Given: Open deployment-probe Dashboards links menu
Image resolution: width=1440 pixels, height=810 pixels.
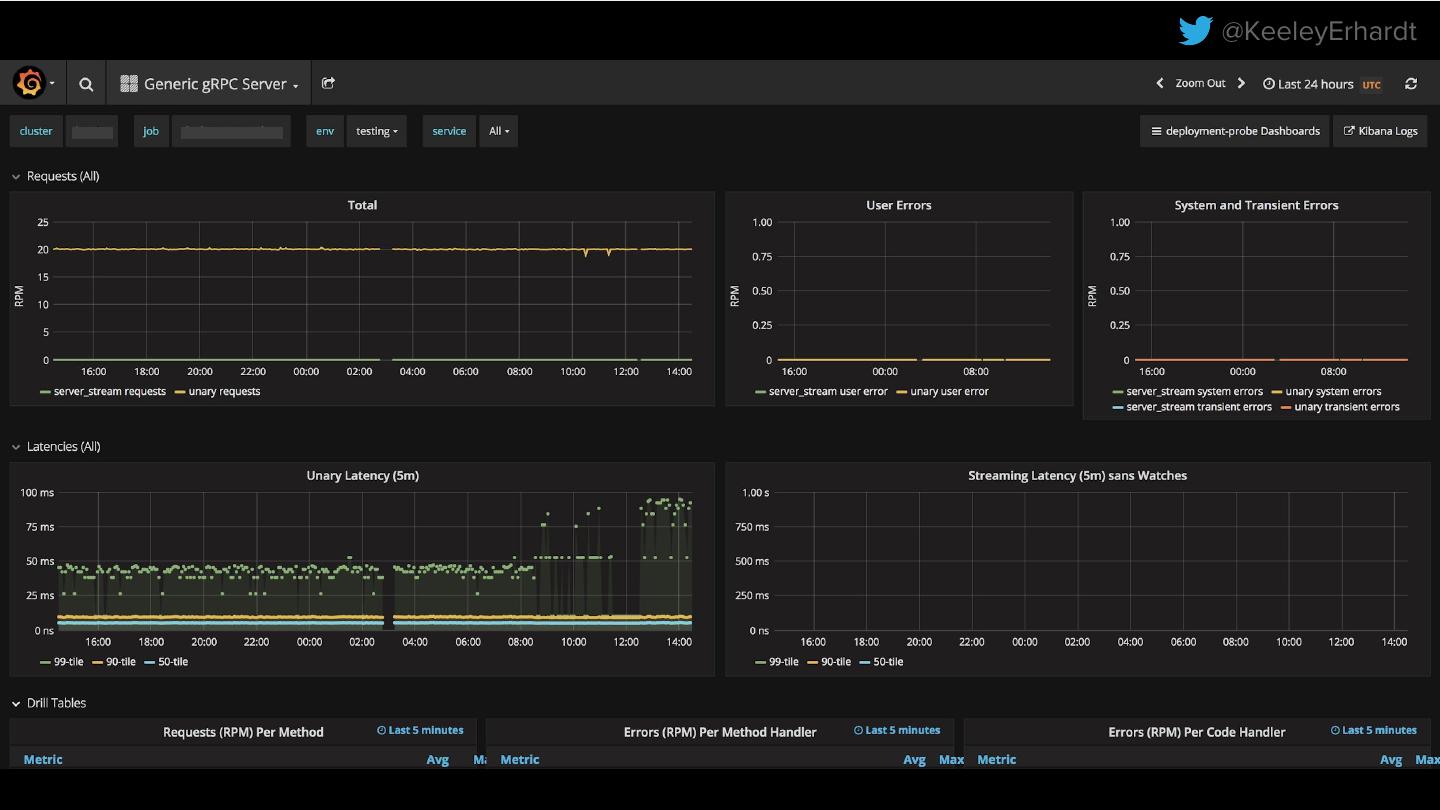Looking at the screenshot, I should pyautogui.click(x=1235, y=131).
